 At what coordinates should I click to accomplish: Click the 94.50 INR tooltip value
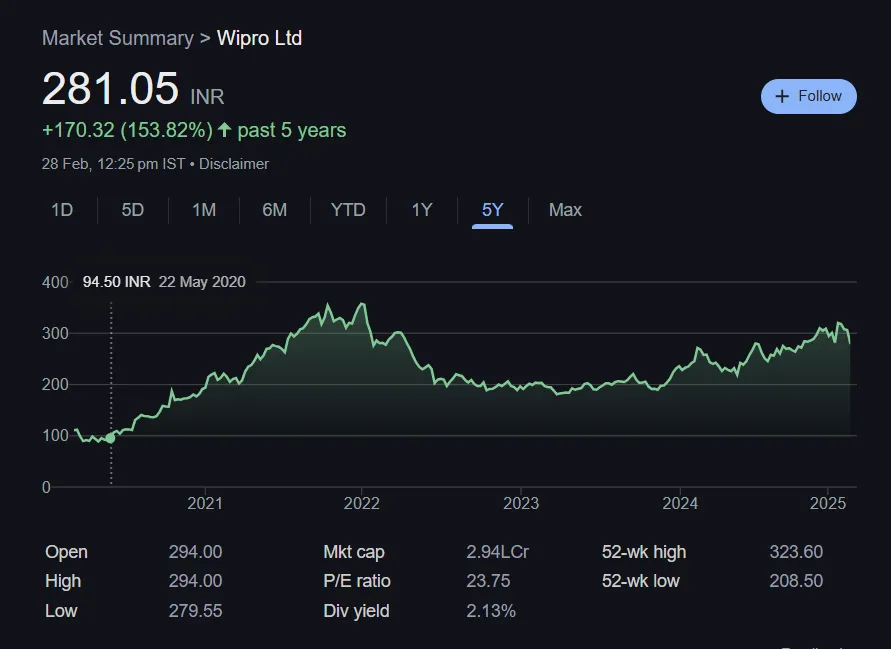point(116,282)
